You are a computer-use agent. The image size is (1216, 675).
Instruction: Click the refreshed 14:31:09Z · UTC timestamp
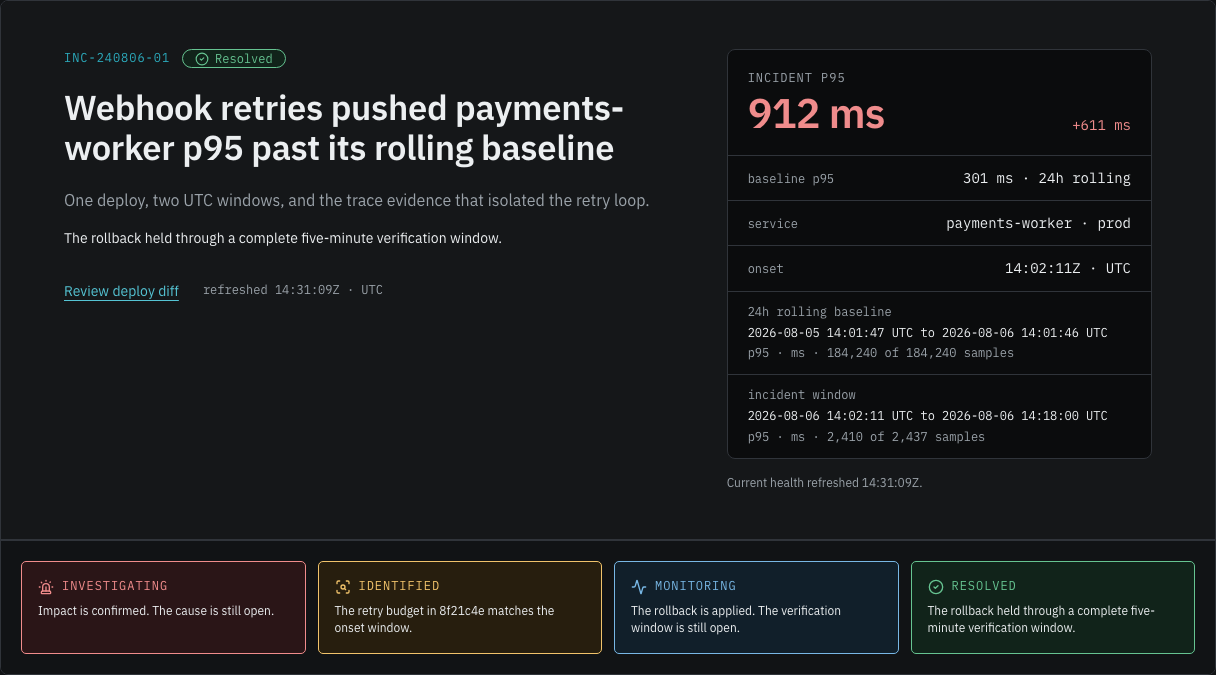293,290
